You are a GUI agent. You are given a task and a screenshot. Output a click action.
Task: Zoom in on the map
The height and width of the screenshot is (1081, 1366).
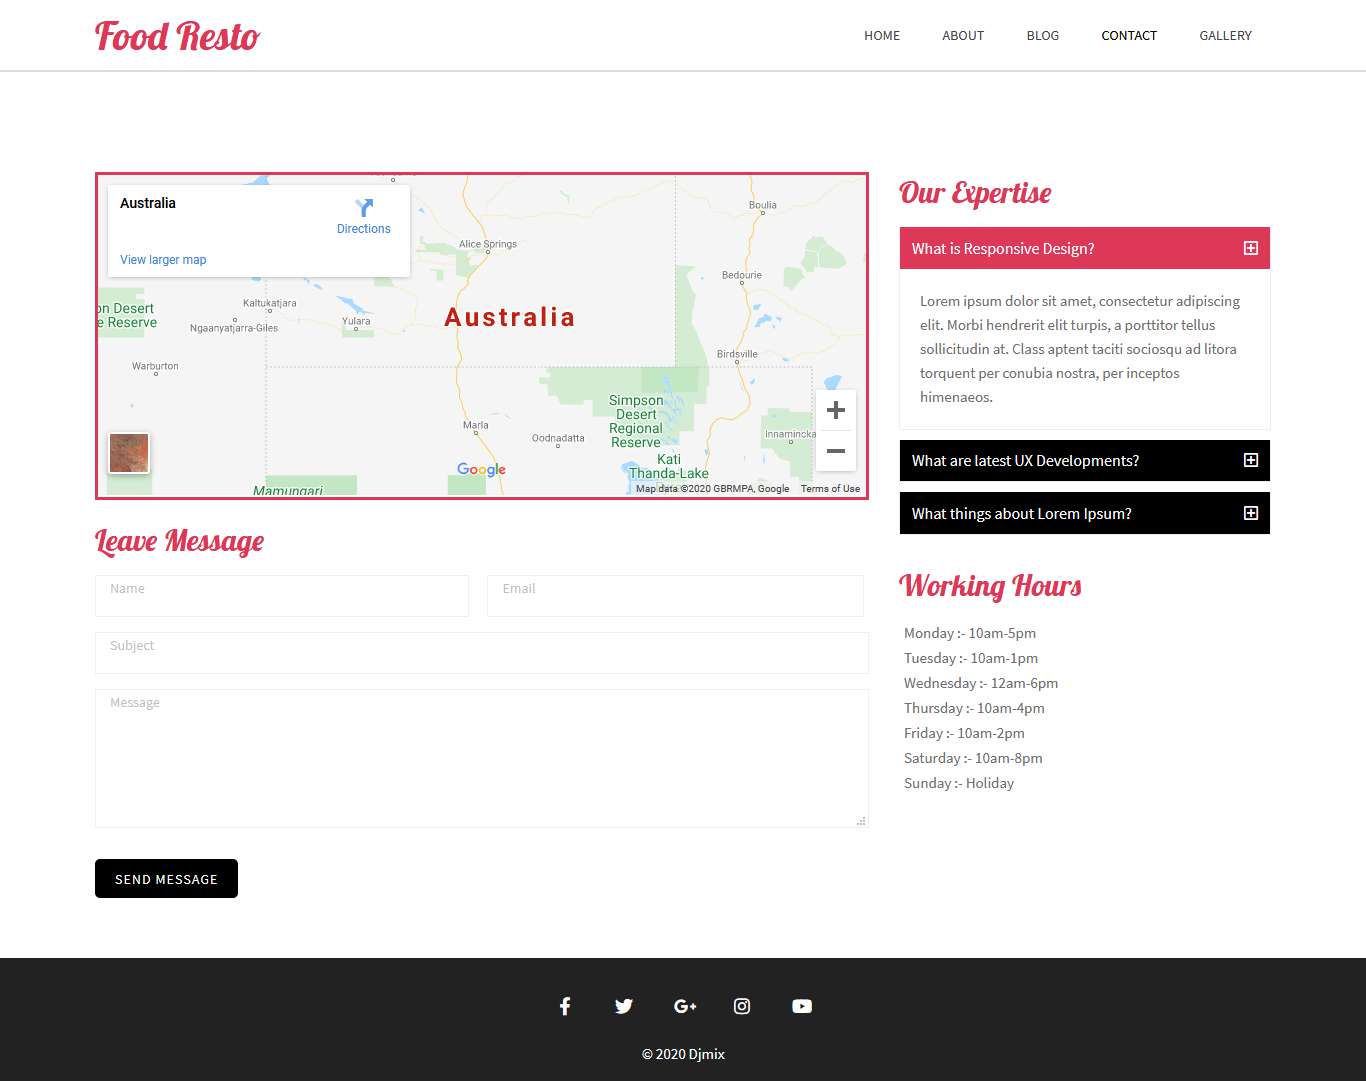tap(836, 410)
